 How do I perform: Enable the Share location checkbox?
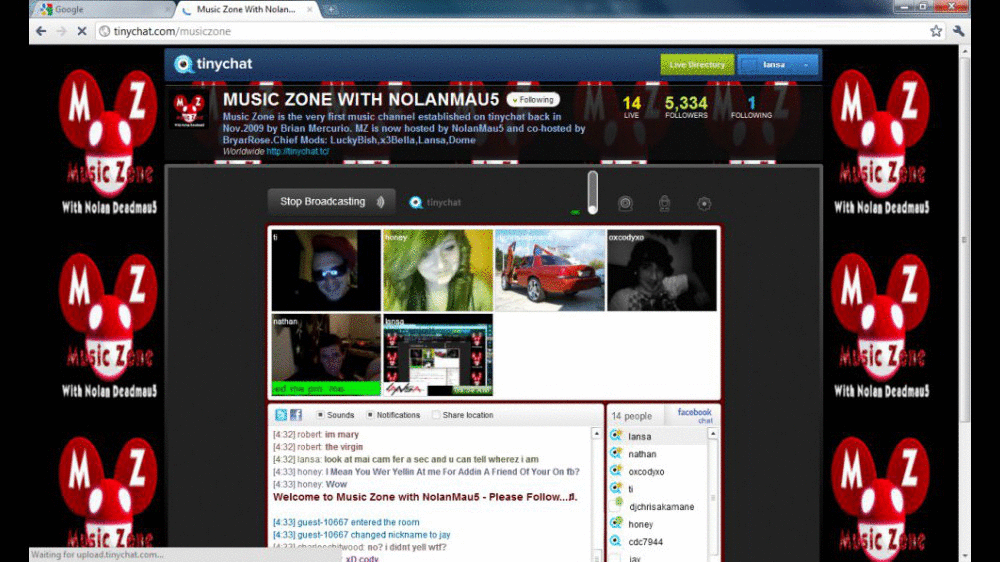pyautogui.click(x=436, y=415)
